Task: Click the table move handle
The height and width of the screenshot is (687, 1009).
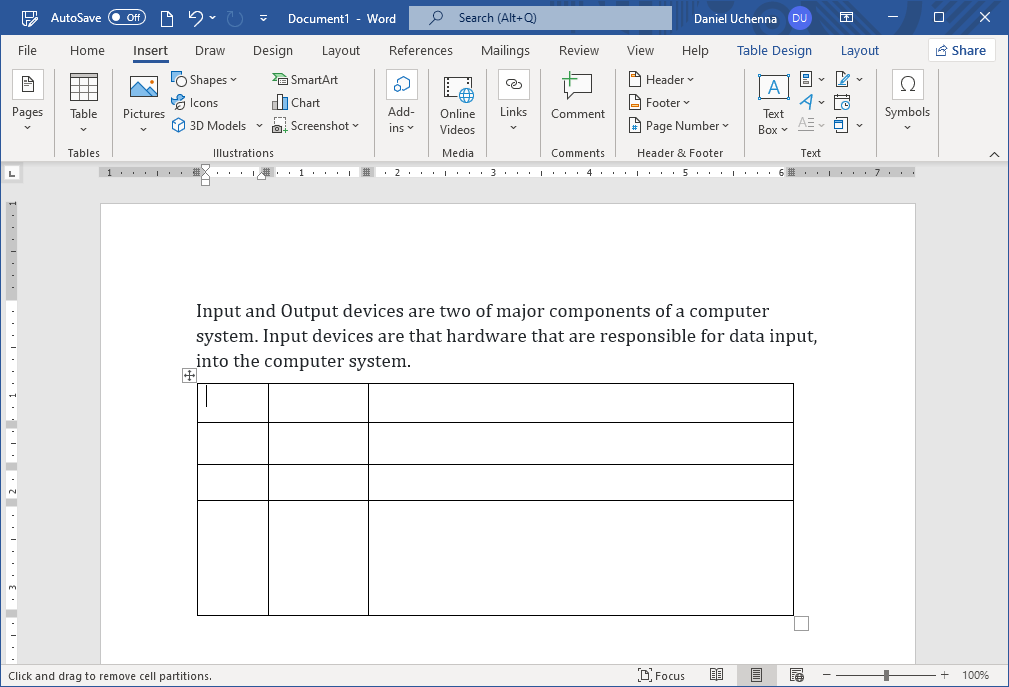Action: click(189, 376)
